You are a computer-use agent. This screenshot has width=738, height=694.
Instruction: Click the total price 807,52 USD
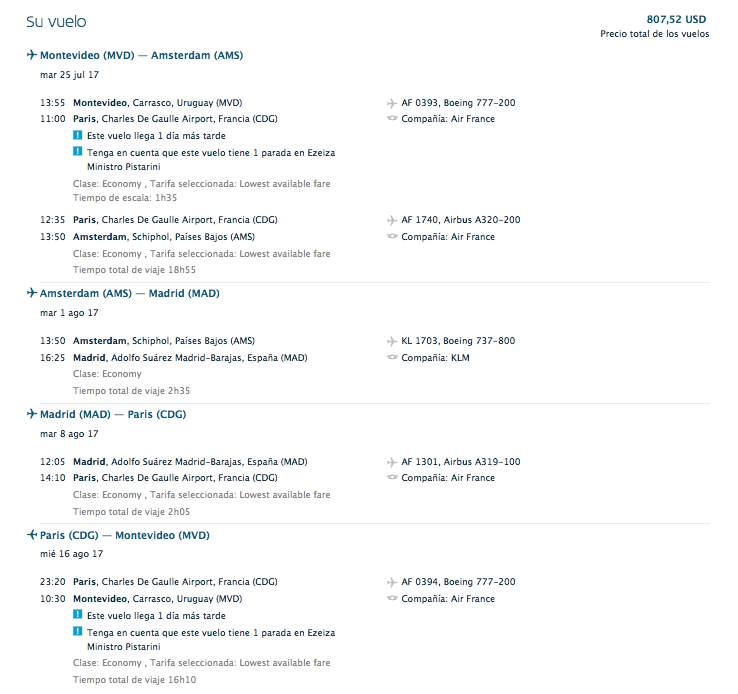click(676, 19)
